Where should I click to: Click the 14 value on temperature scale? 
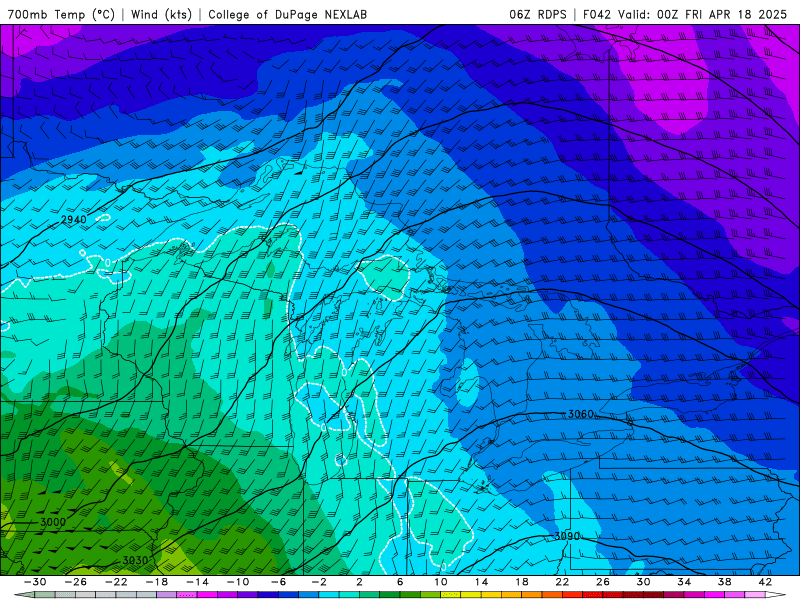[x=481, y=582]
